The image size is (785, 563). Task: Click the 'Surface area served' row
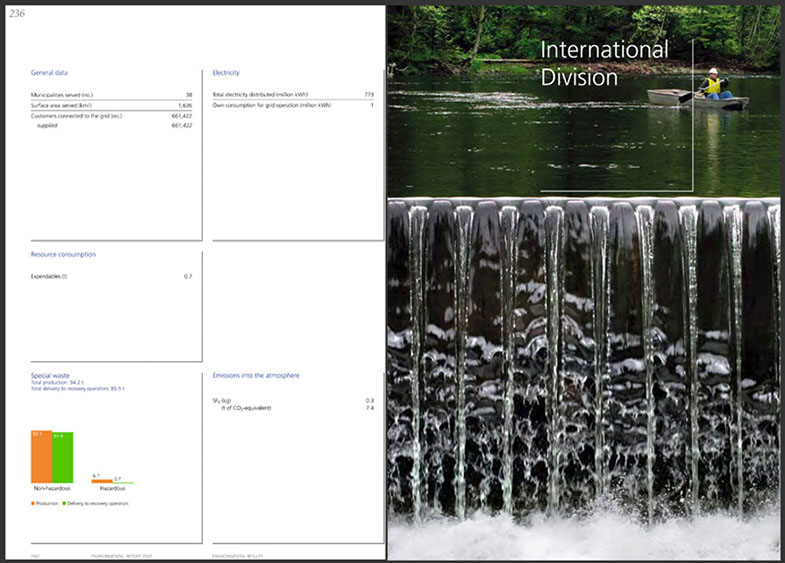pos(111,104)
